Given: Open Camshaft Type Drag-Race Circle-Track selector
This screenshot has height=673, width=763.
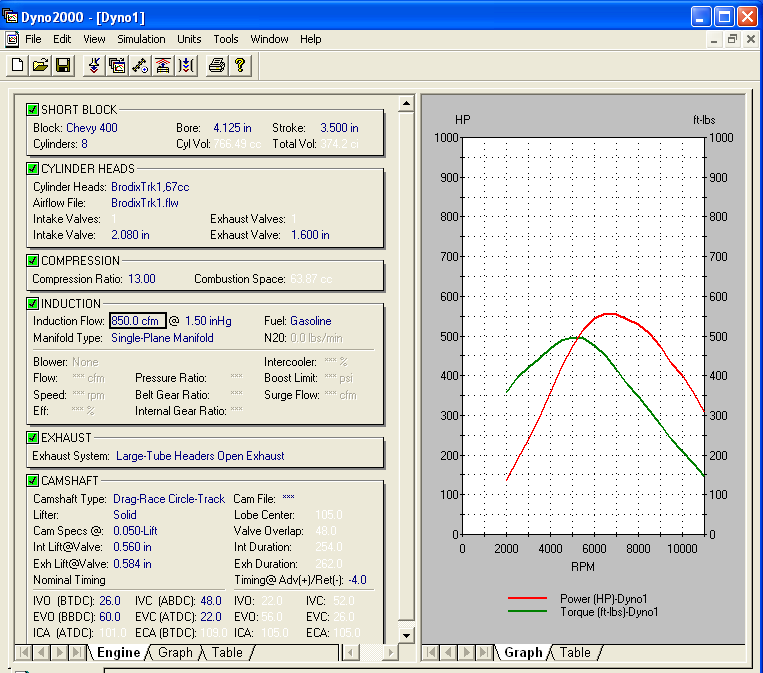Looking at the screenshot, I should [169, 499].
